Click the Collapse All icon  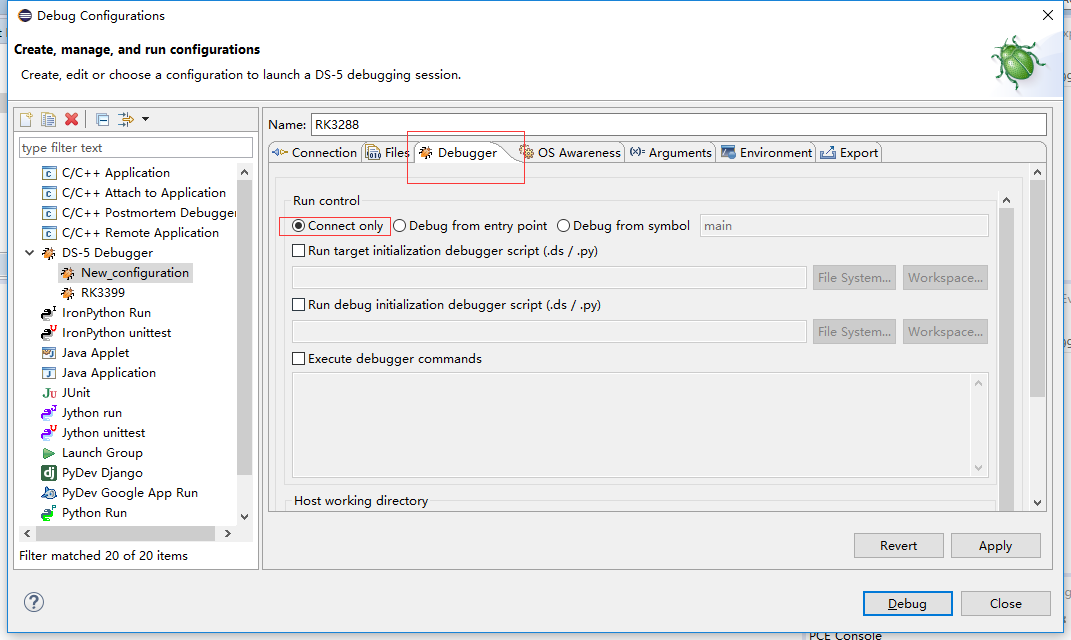pyautogui.click(x=102, y=120)
